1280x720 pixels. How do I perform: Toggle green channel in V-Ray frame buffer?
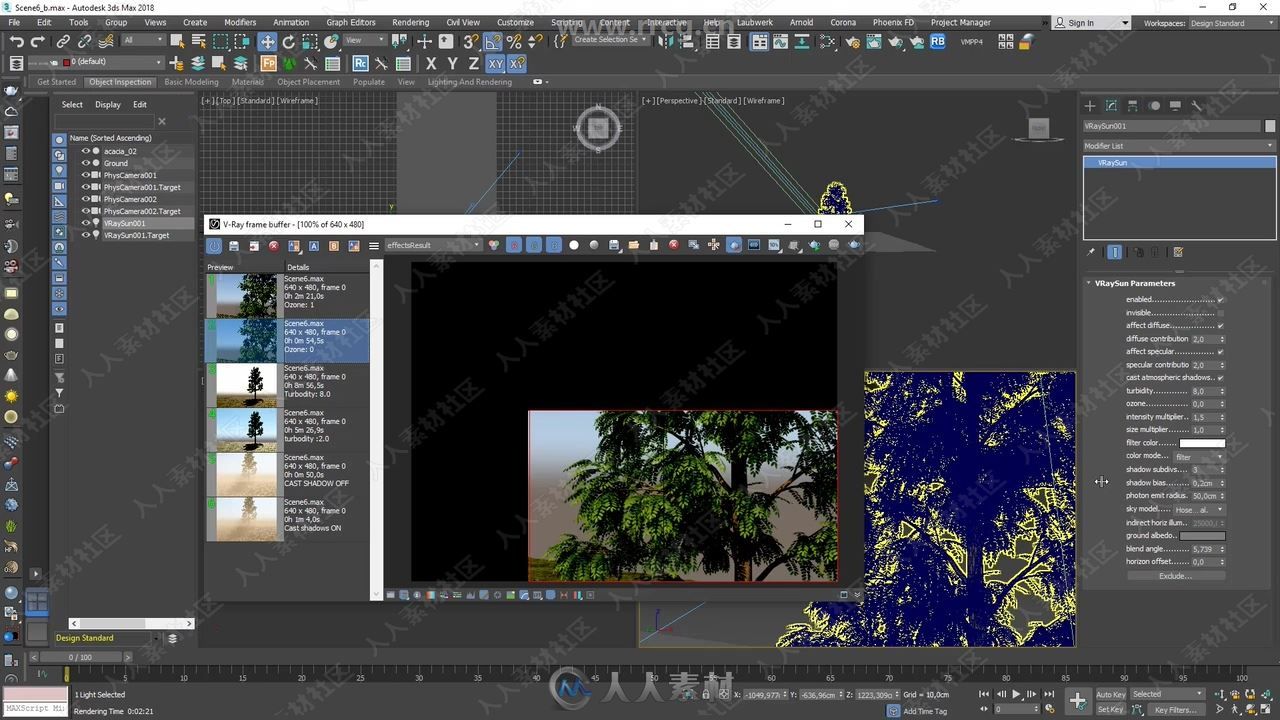pyautogui.click(x=534, y=245)
